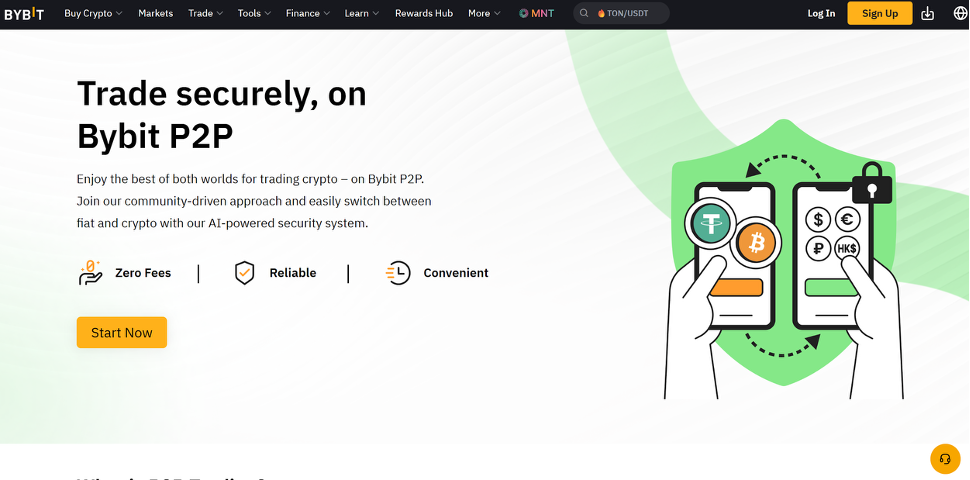Click the Log In link
This screenshot has width=970, height=480.
tap(821, 13)
